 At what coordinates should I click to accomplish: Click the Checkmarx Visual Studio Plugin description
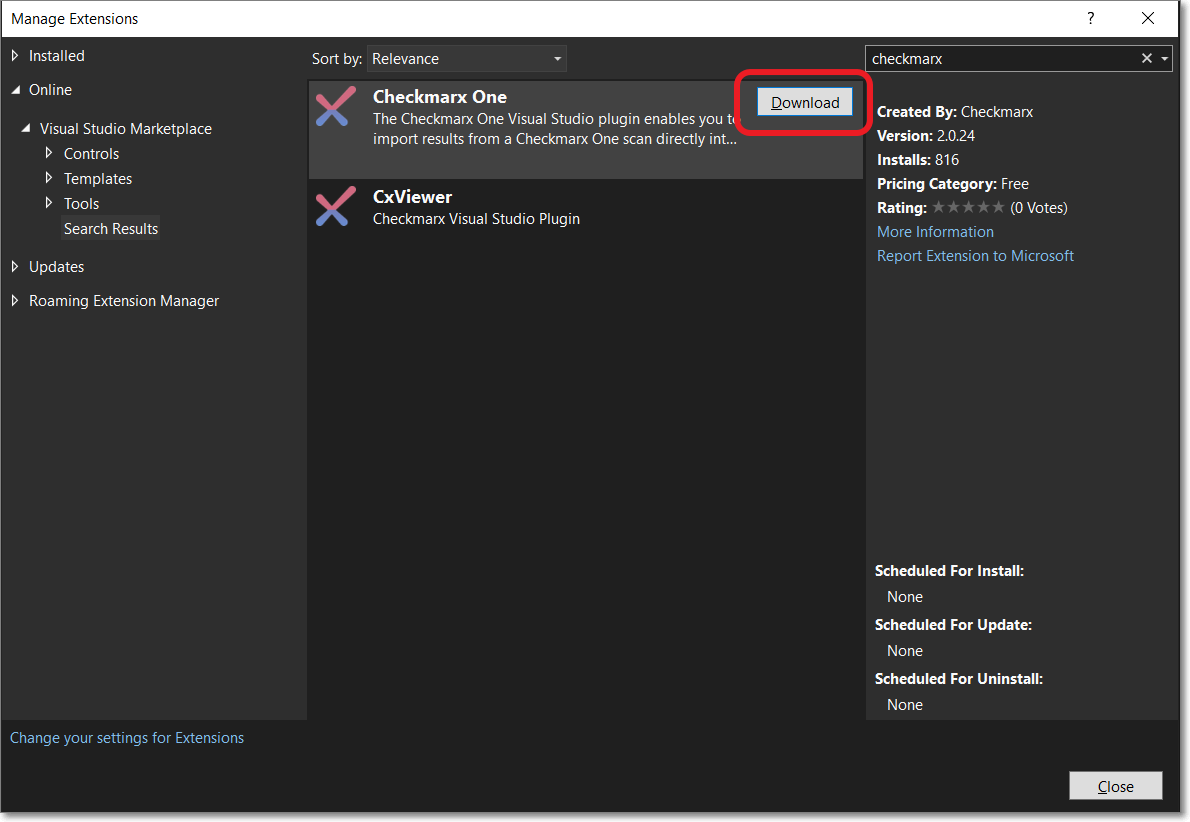click(x=476, y=219)
